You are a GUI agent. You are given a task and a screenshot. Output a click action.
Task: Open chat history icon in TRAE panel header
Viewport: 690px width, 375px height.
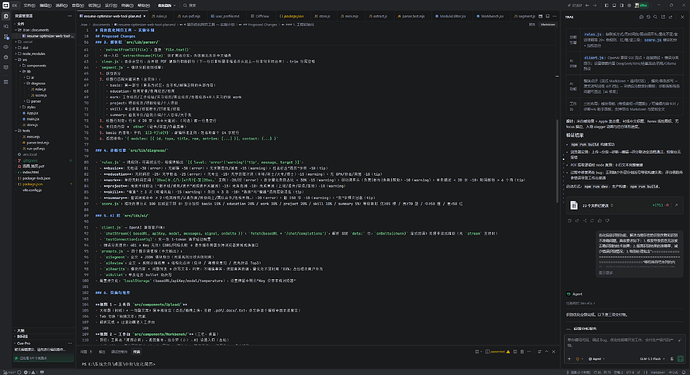point(648,17)
